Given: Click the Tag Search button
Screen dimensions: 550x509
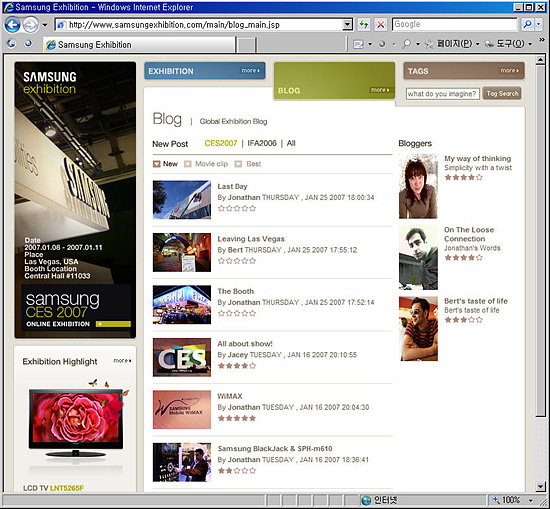Looking at the screenshot, I should pos(502,94).
